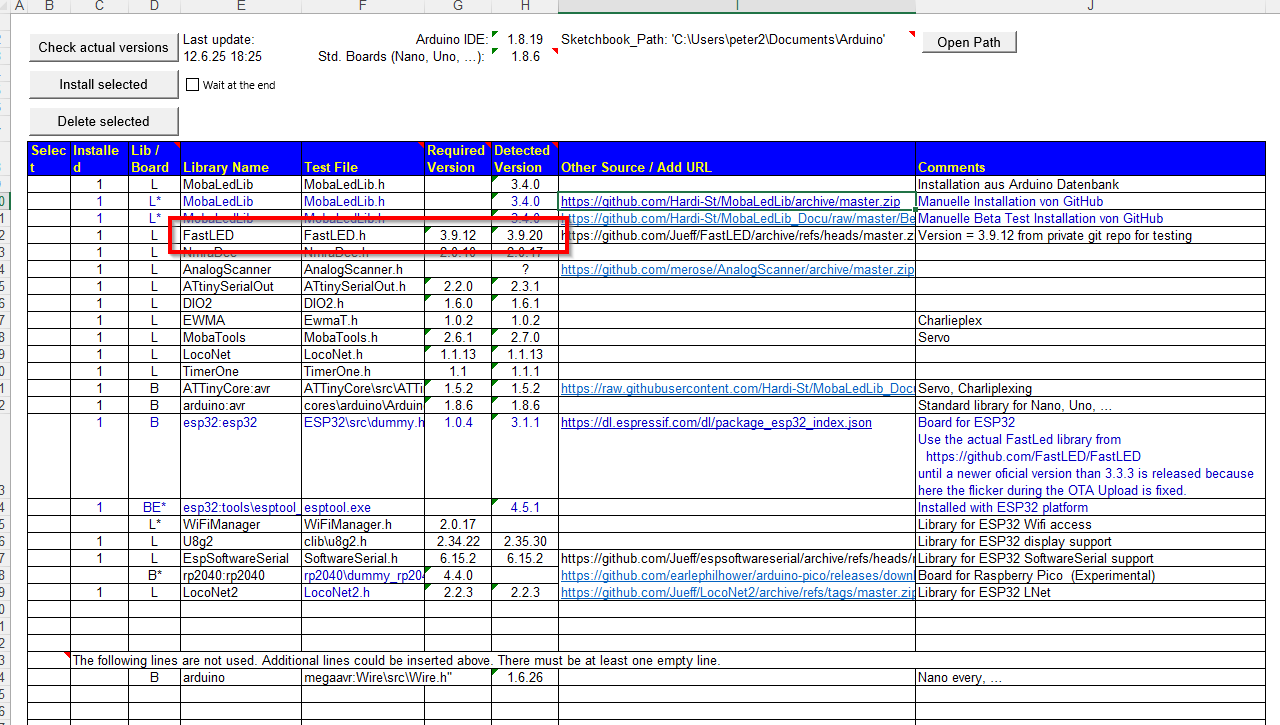Open the ATTinyCore githubusercontent link
This screenshot has width=1280, height=725.
point(738,389)
